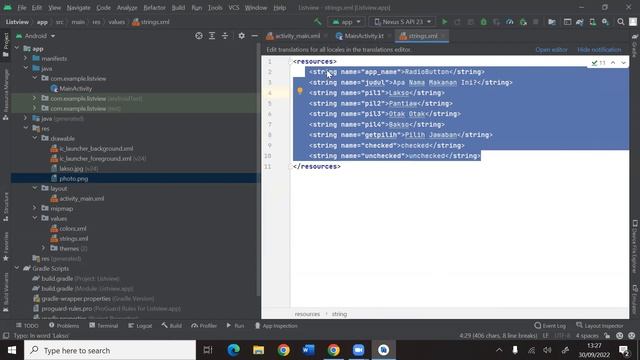Expand all in Project panel
The width and height of the screenshot is (640, 360).
(212, 36)
